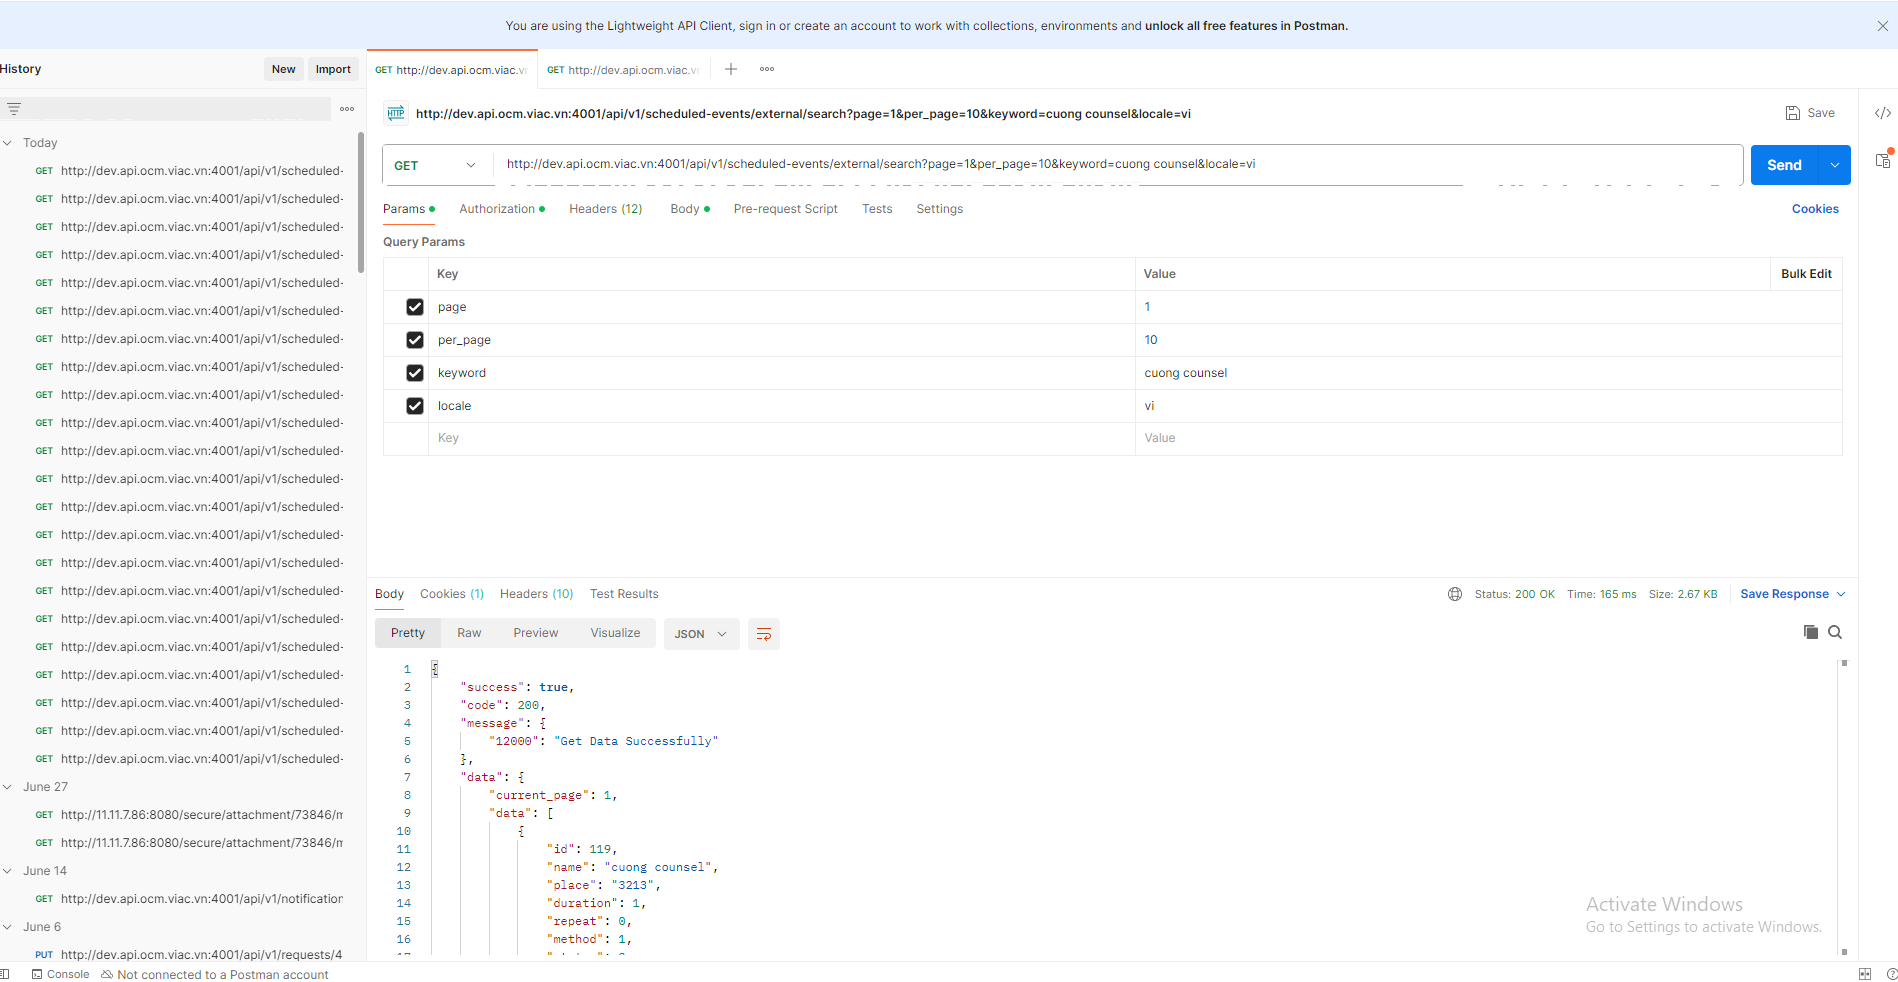Image resolution: width=1898 pixels, height=982 pixels.
Task: Open the right sidebar info panel
Action: [x=1883, y=159]
